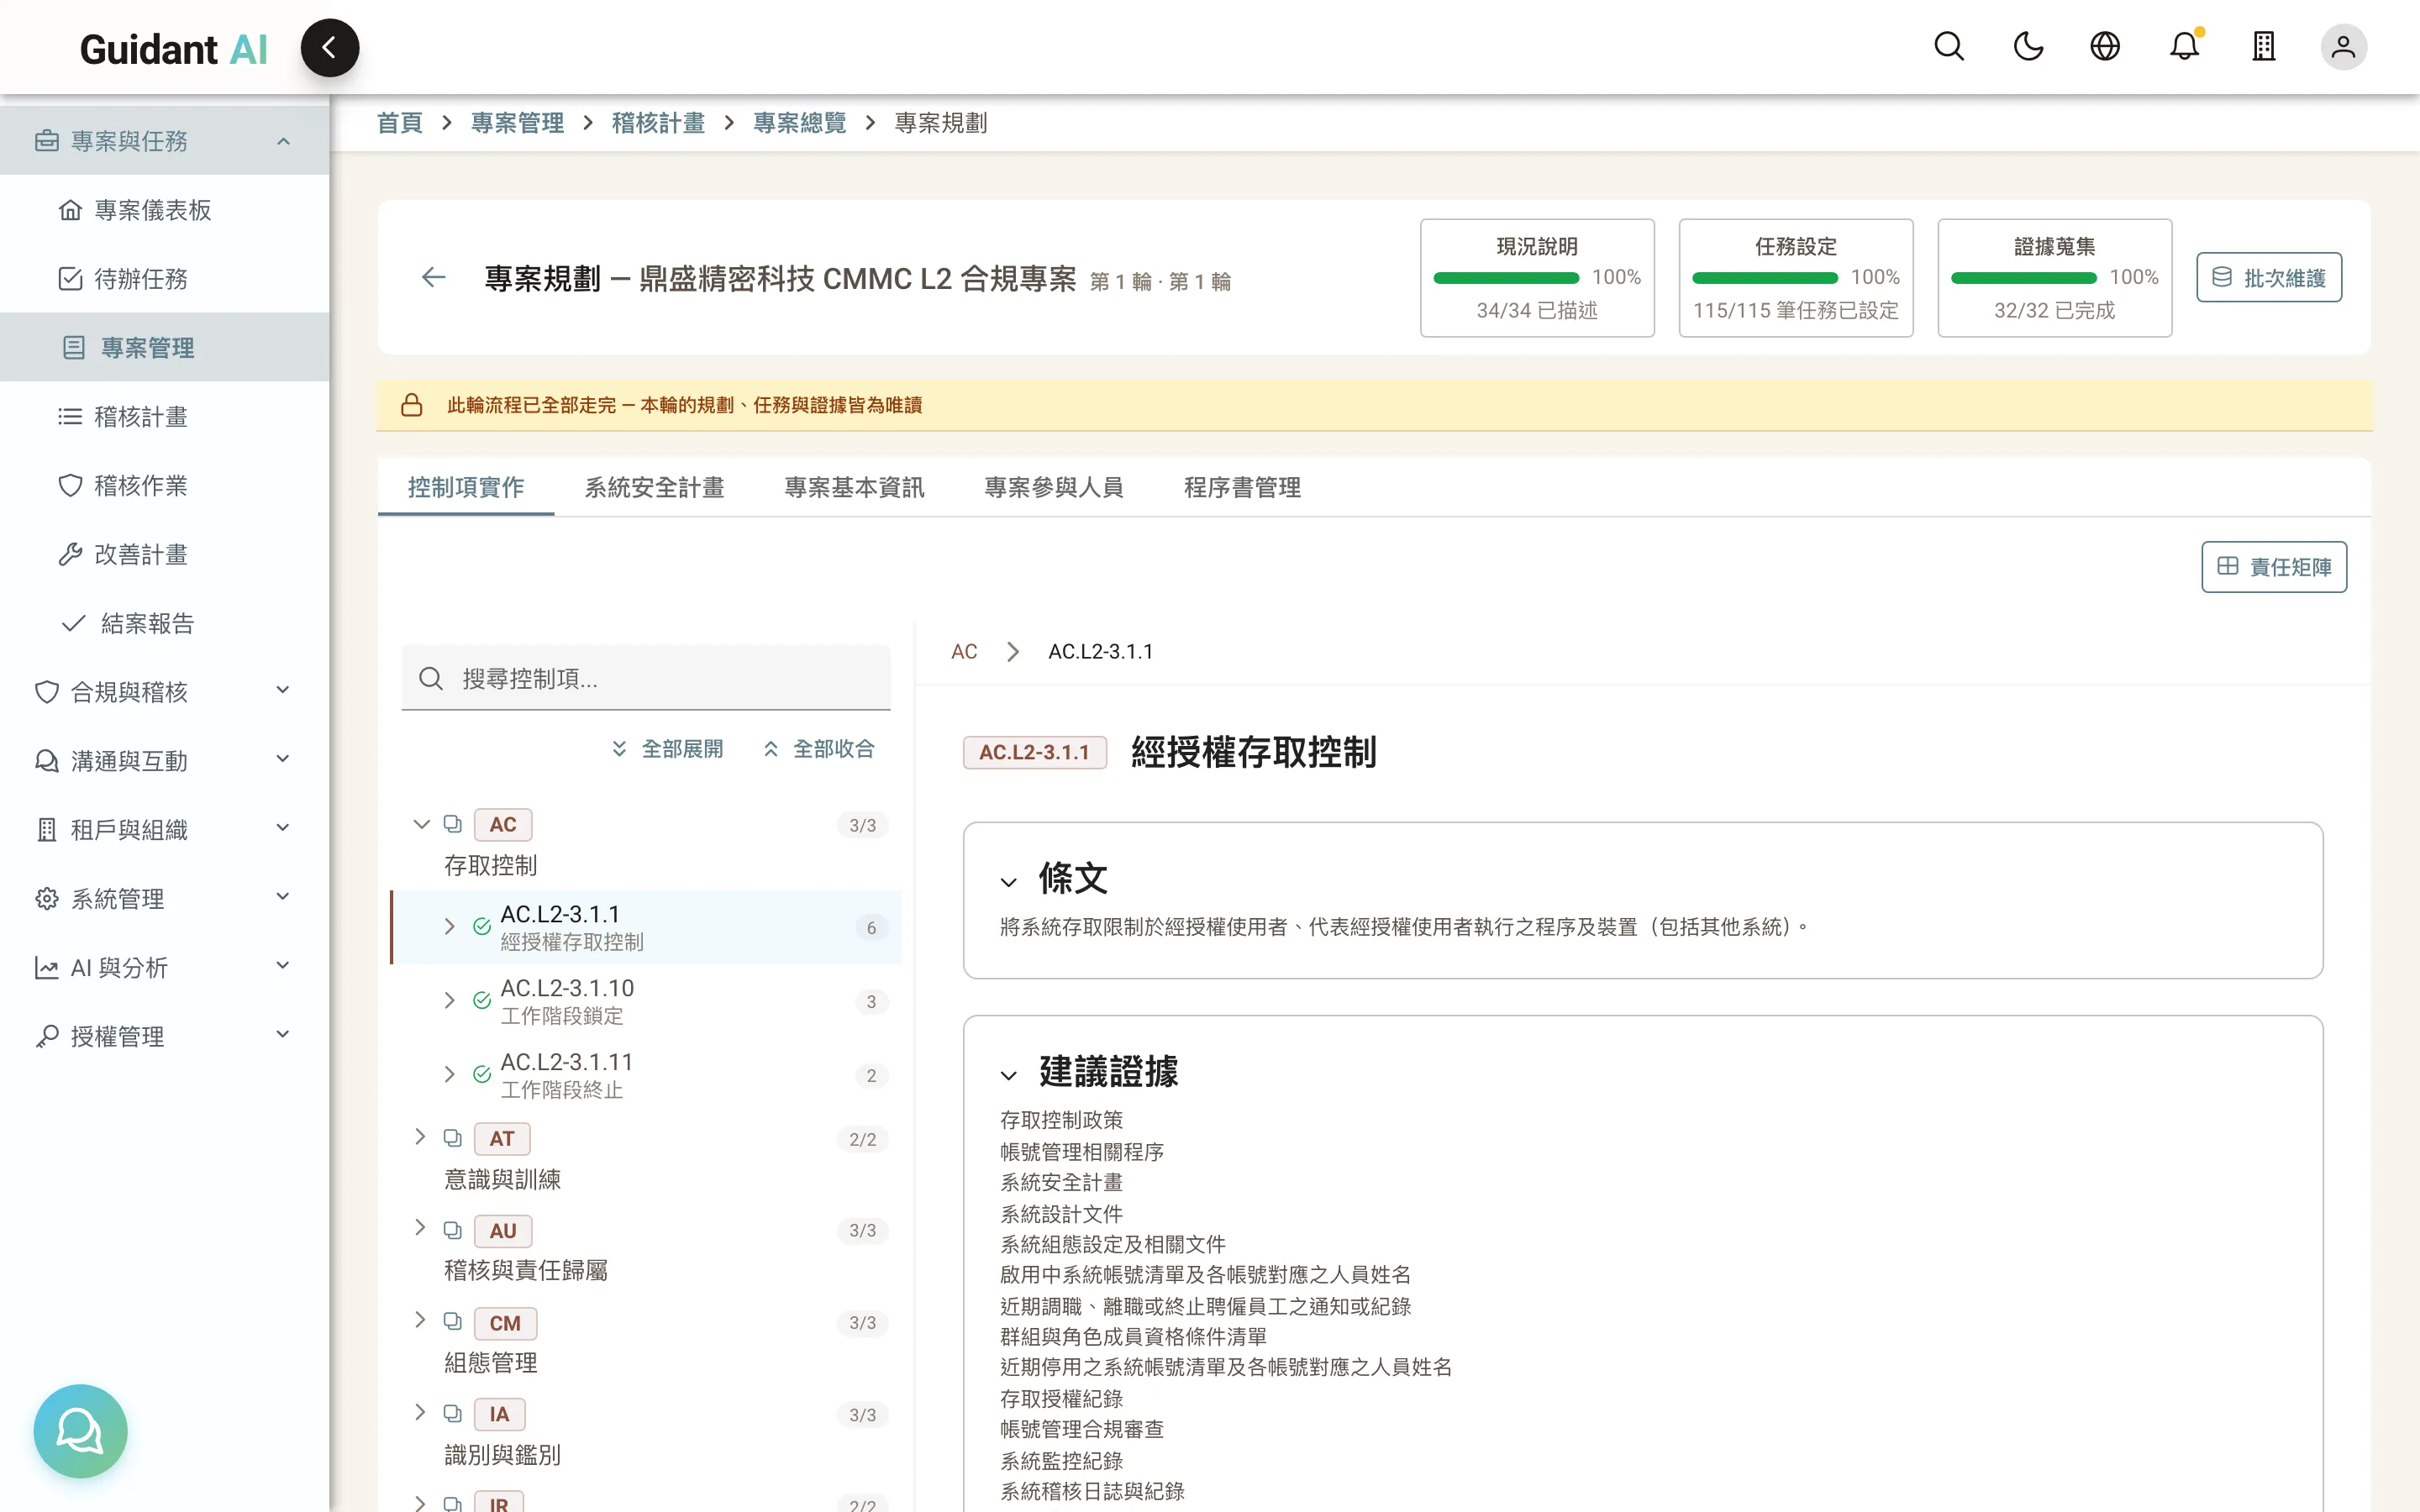Open the language globe icon
Image resolution: width=2420 pixels, height=1512 pixels.
(x=2105, y=47)
